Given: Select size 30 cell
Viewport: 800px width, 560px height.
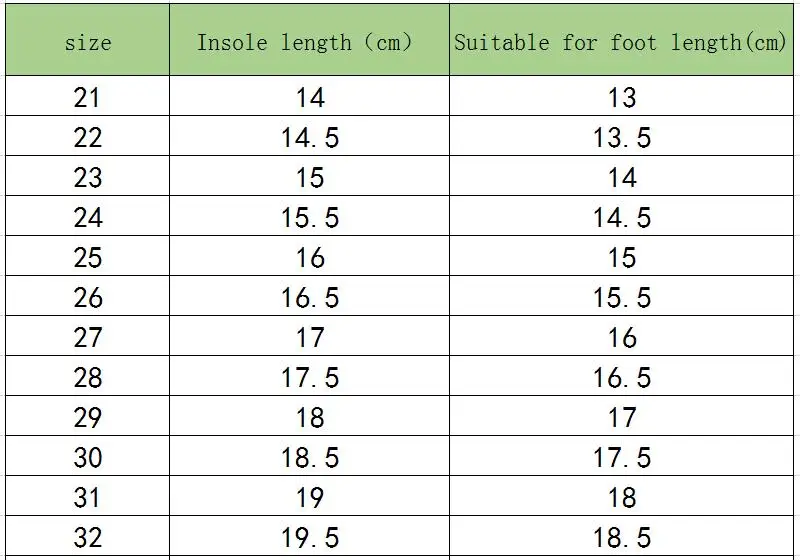Looking at the screenshot, I should (x=88, y=457).
